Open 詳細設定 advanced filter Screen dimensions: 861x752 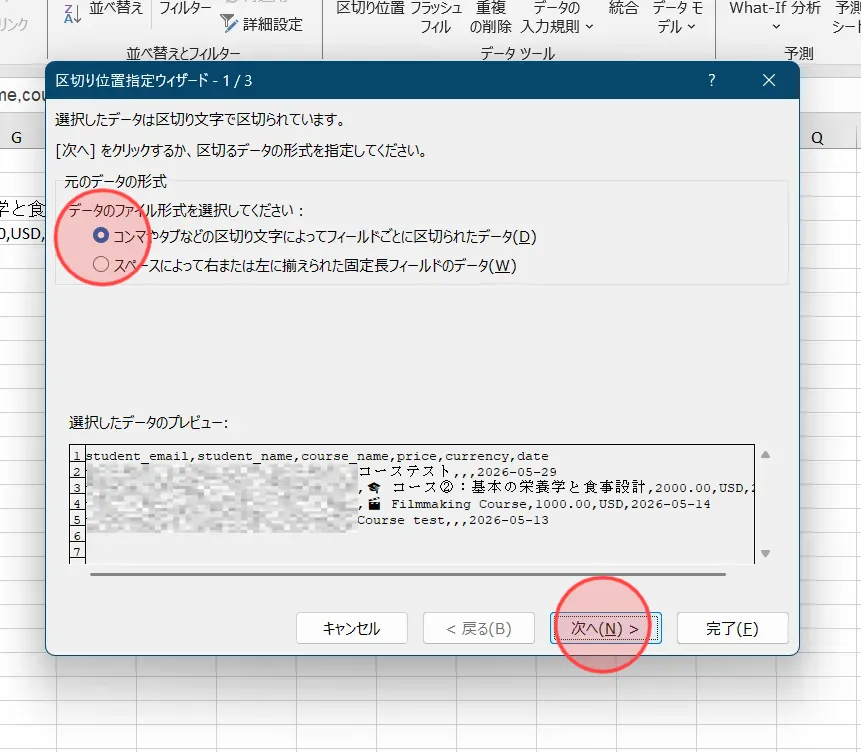tap(262, 24)
